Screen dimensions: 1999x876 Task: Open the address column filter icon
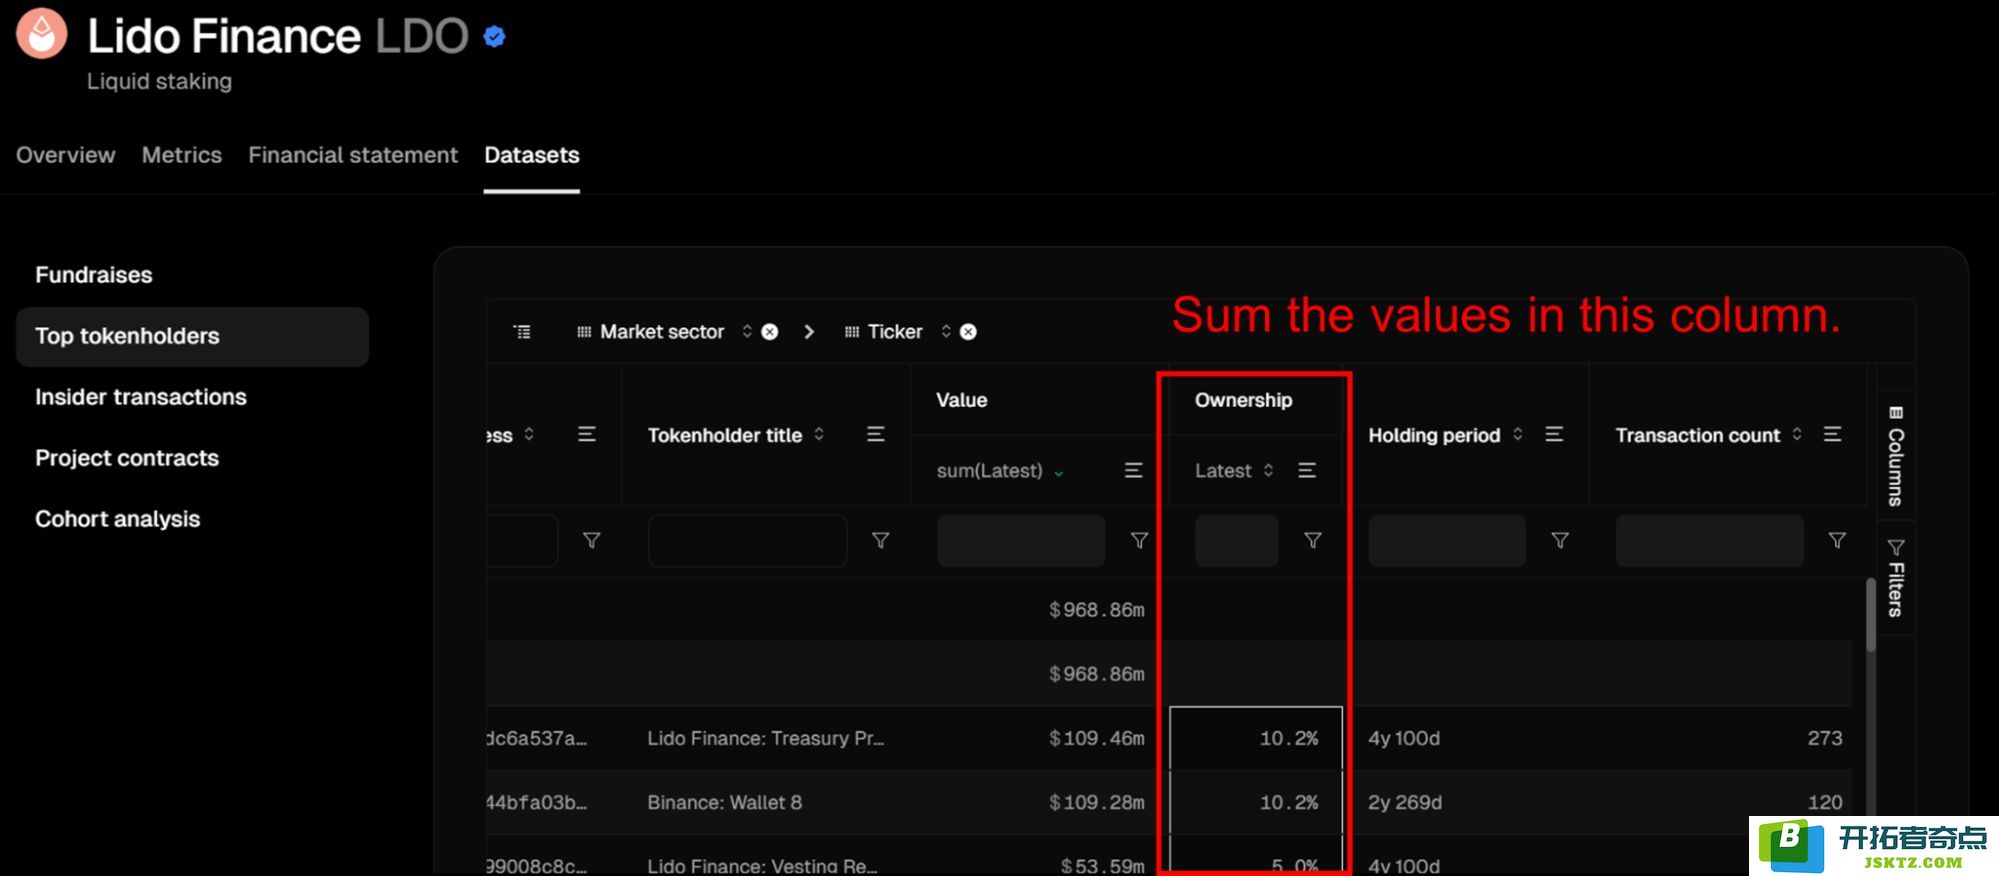coord(592,540)
